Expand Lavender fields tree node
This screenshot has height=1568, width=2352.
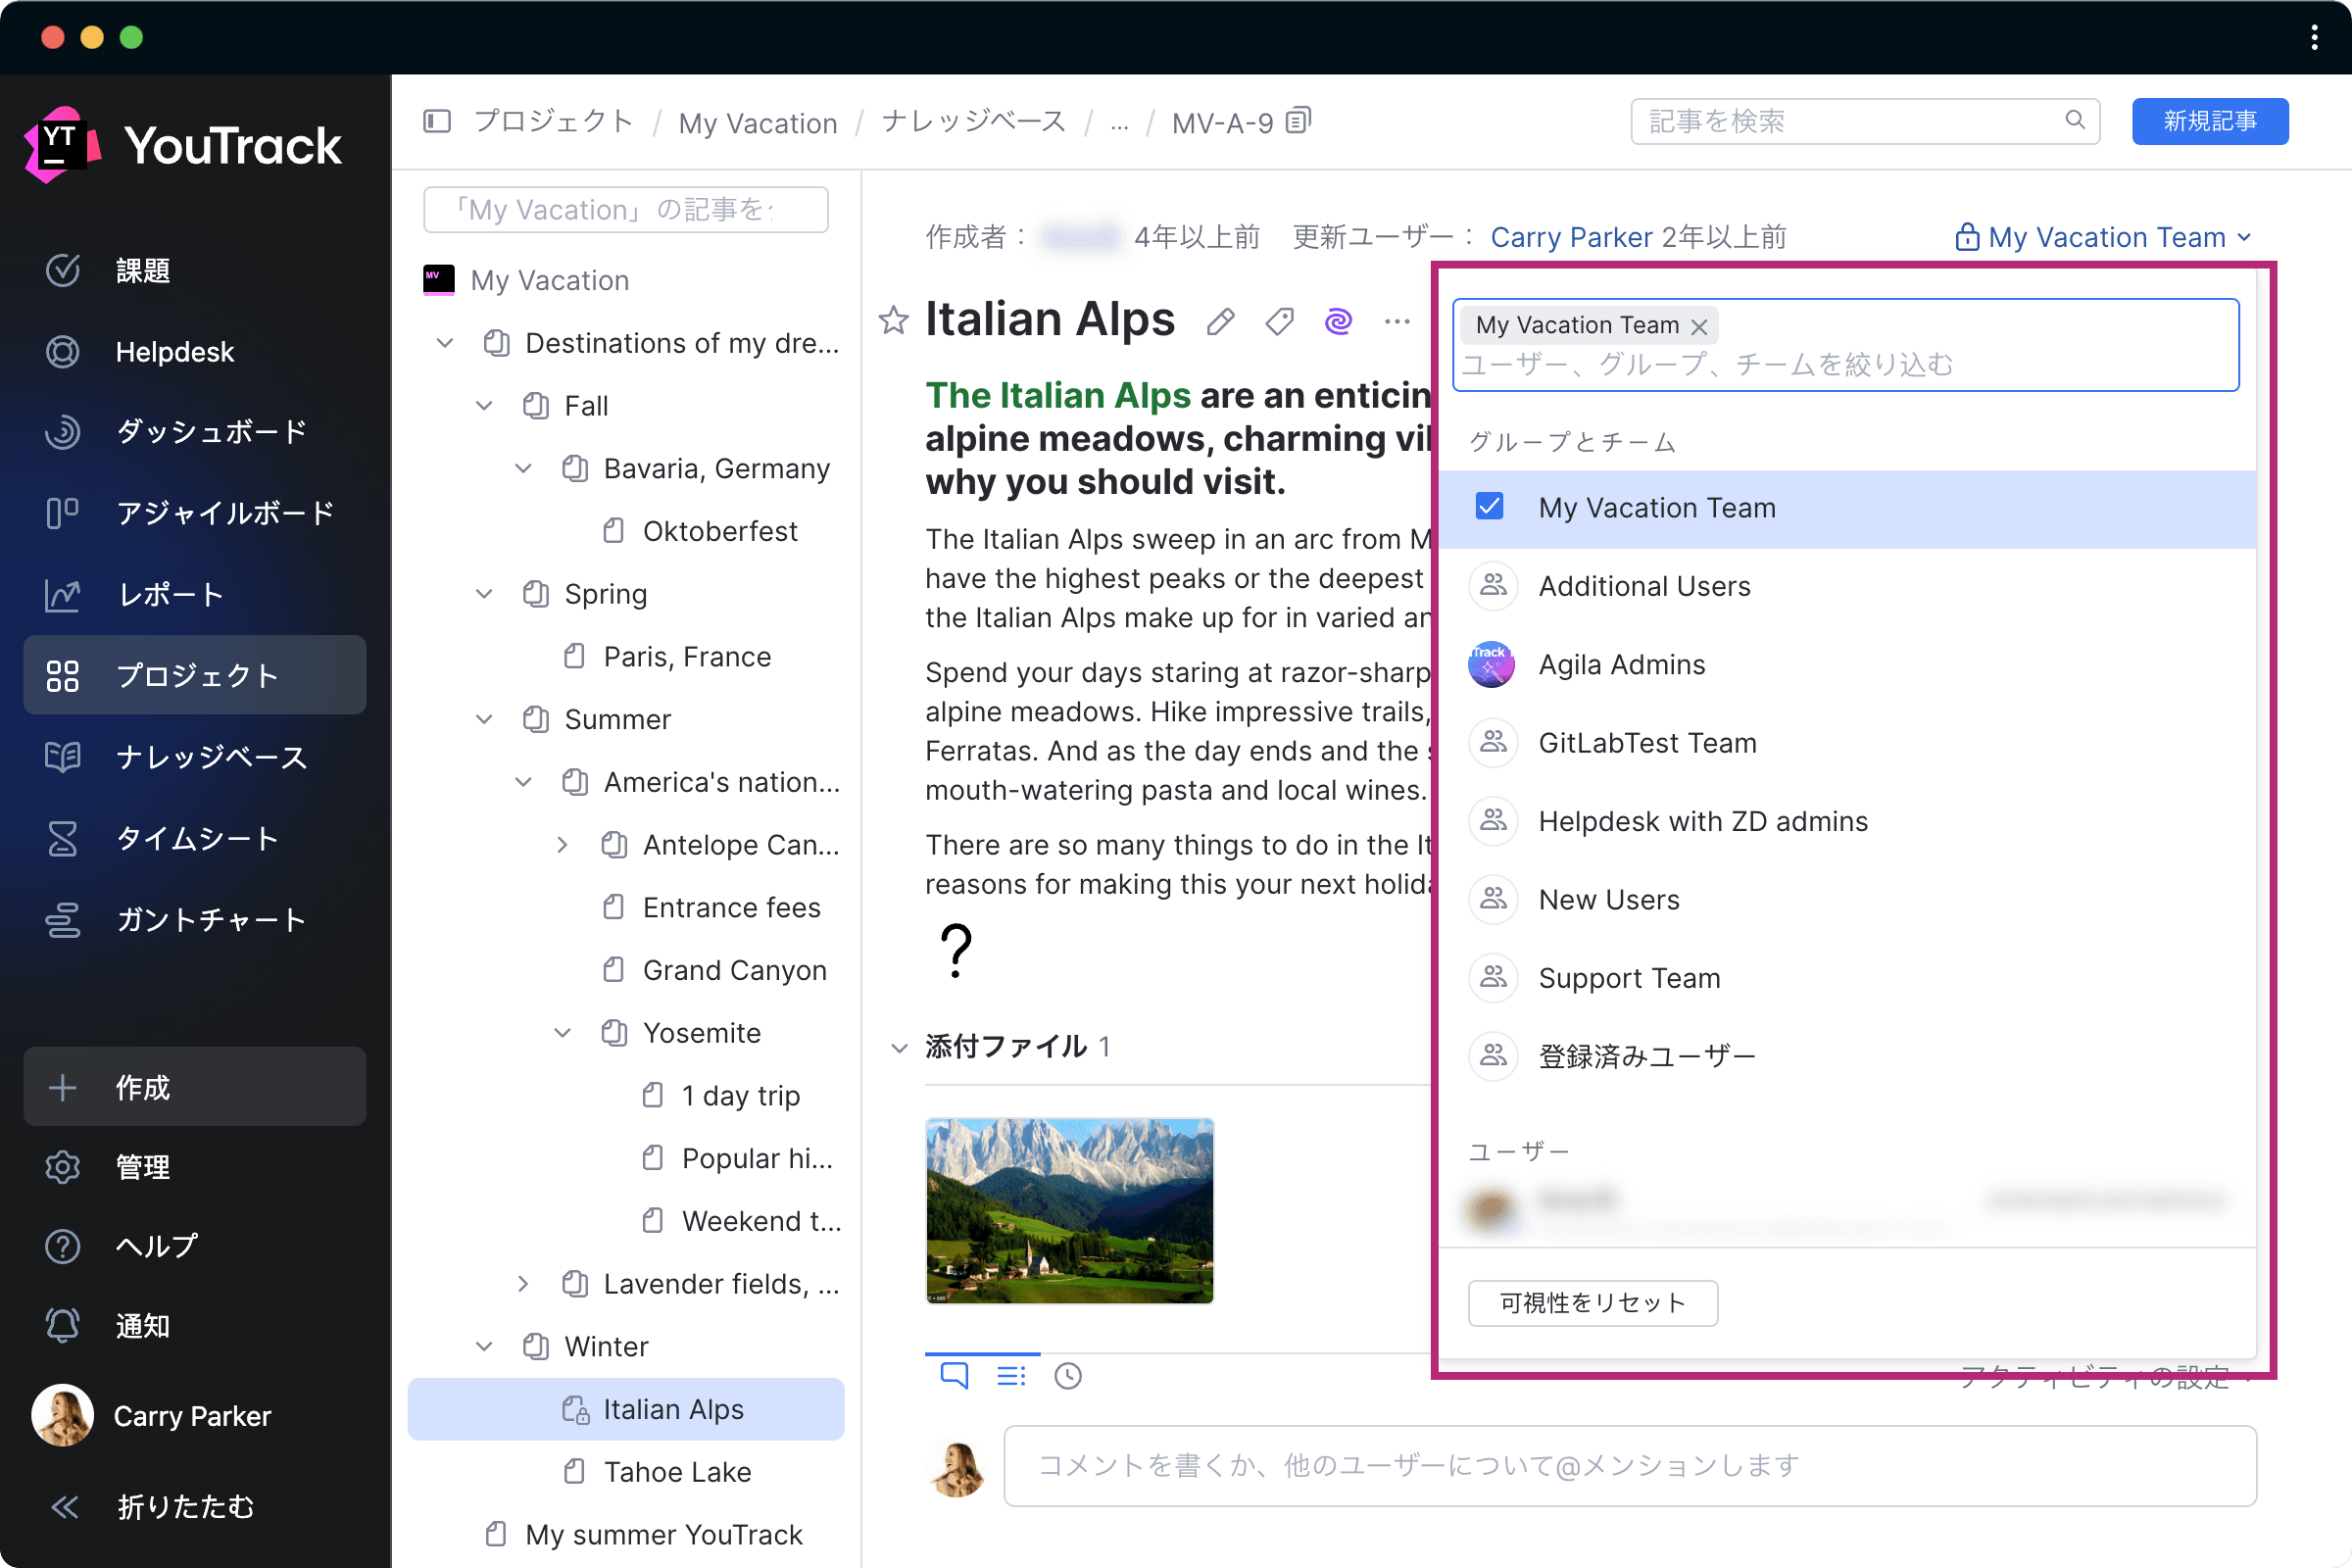click(523, 1284)
